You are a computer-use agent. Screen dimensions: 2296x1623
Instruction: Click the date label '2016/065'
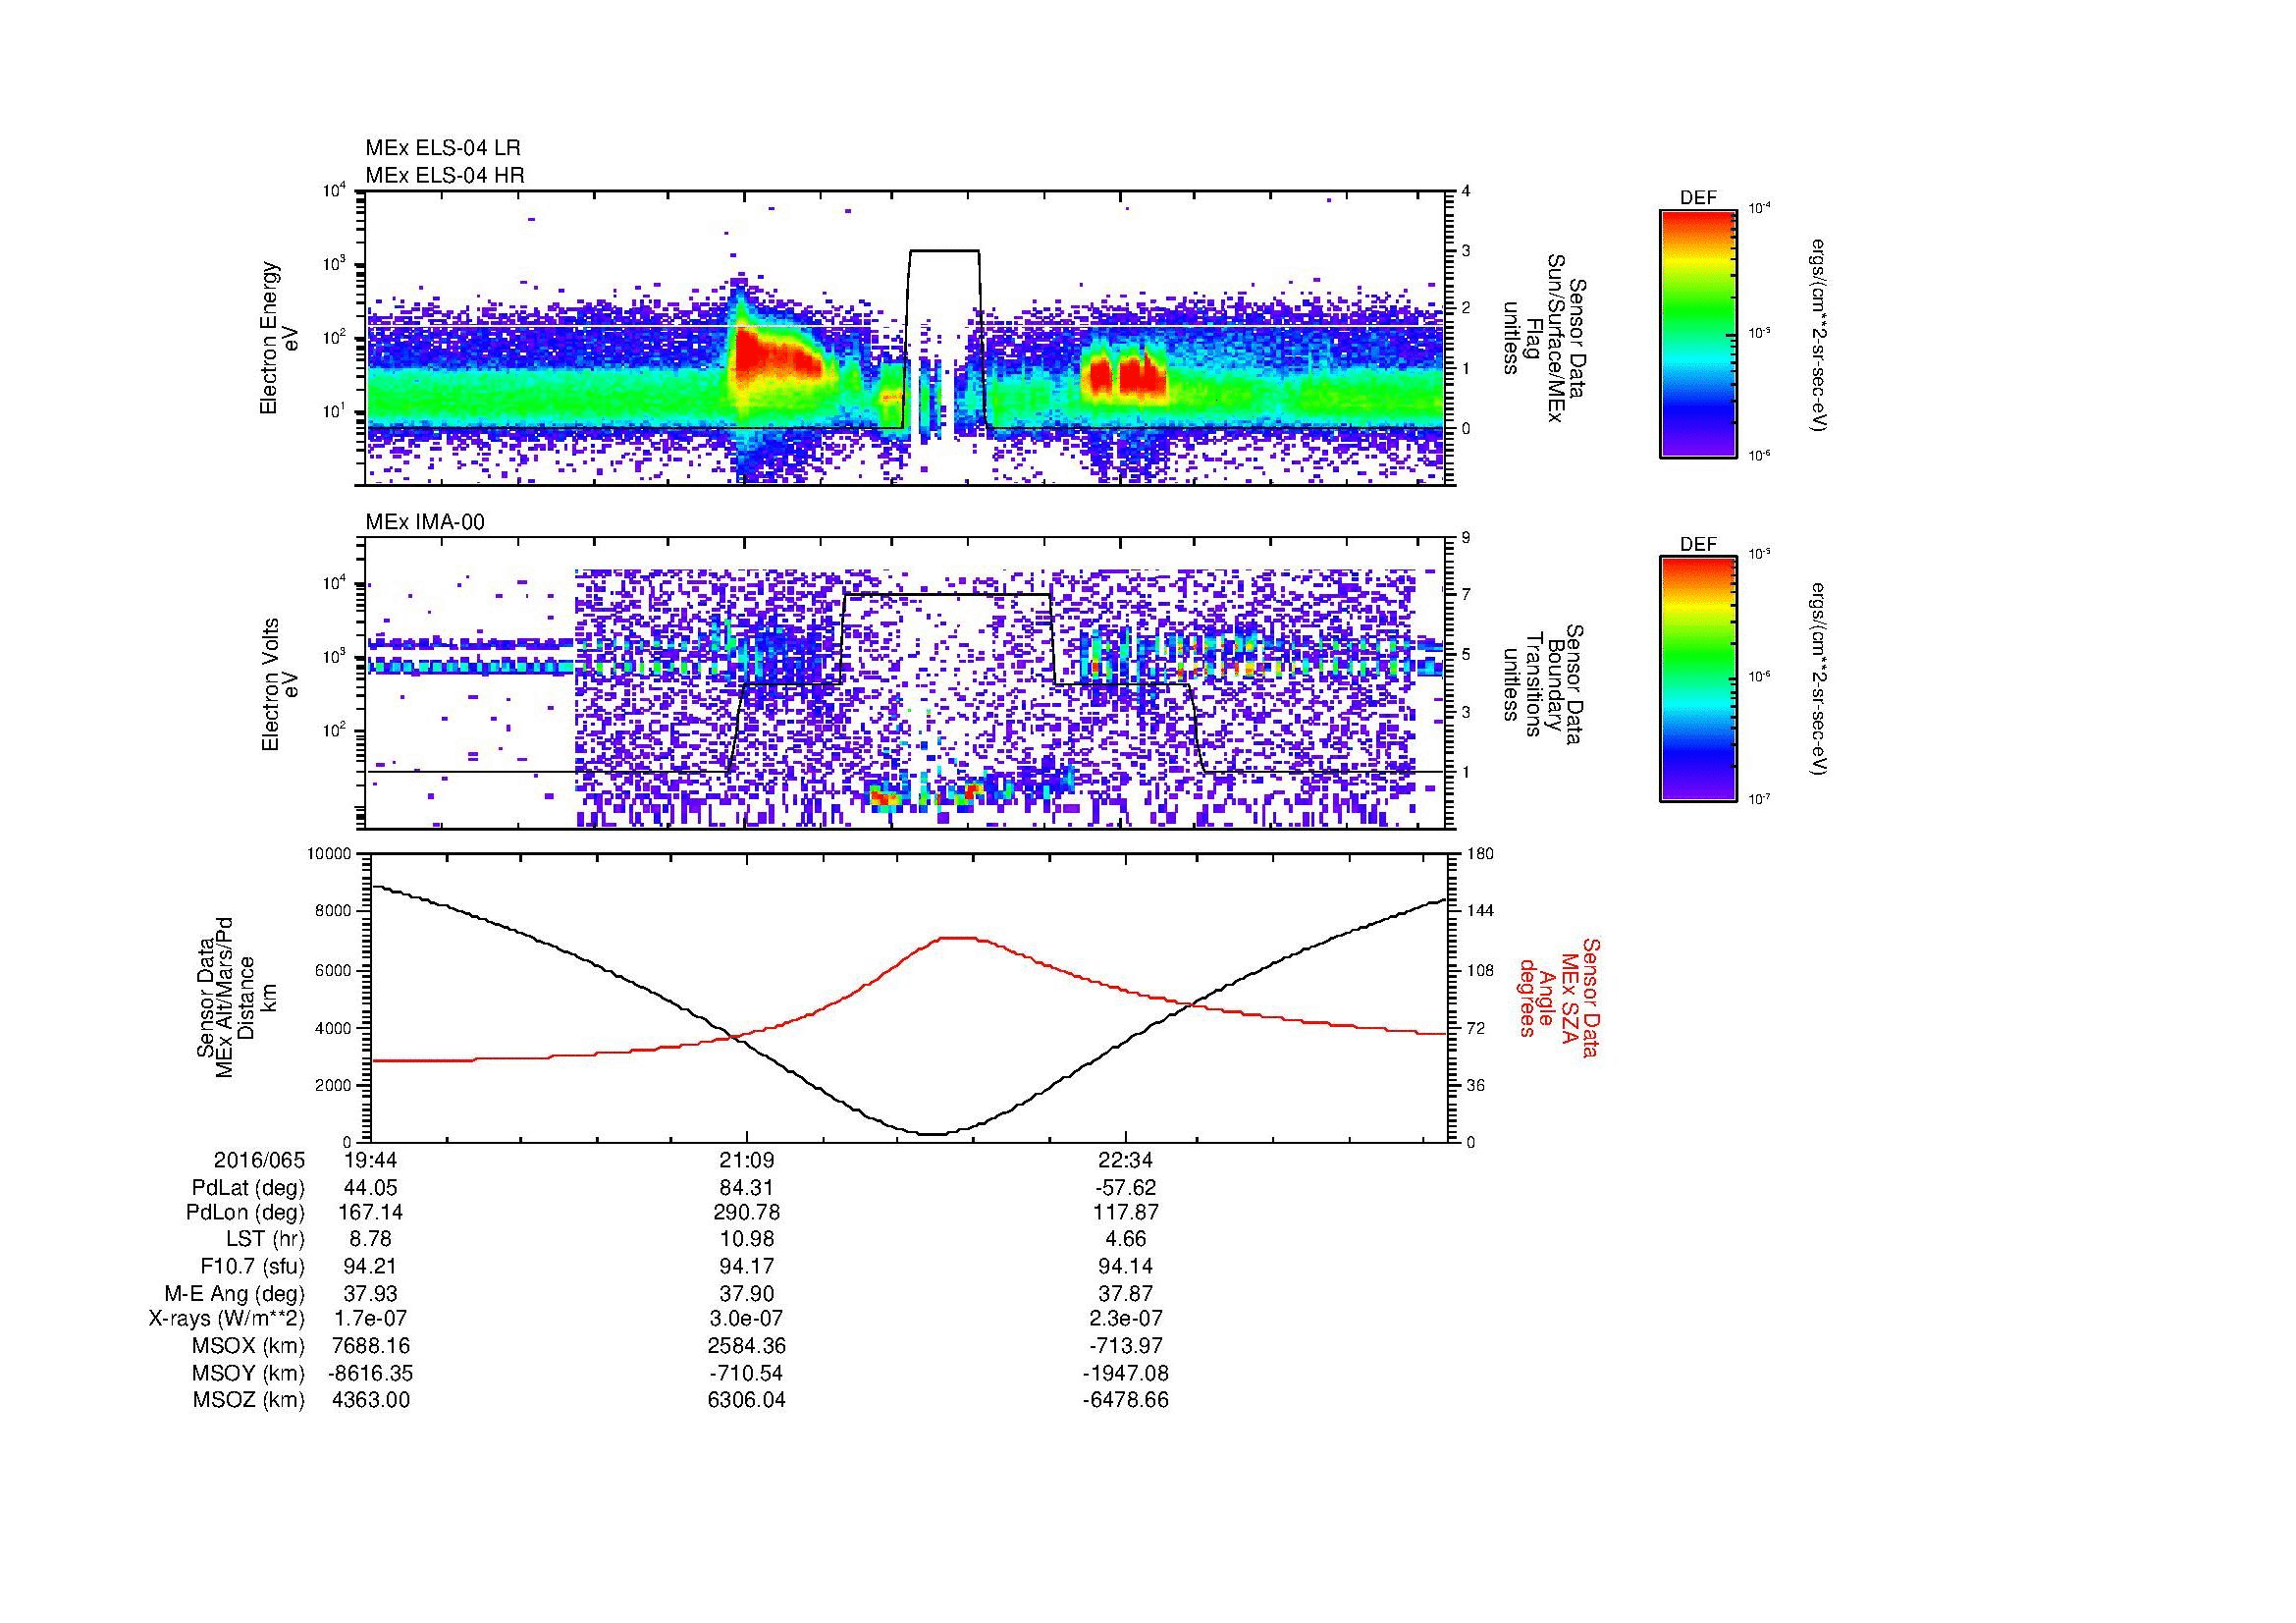(x=259, y=1160)
